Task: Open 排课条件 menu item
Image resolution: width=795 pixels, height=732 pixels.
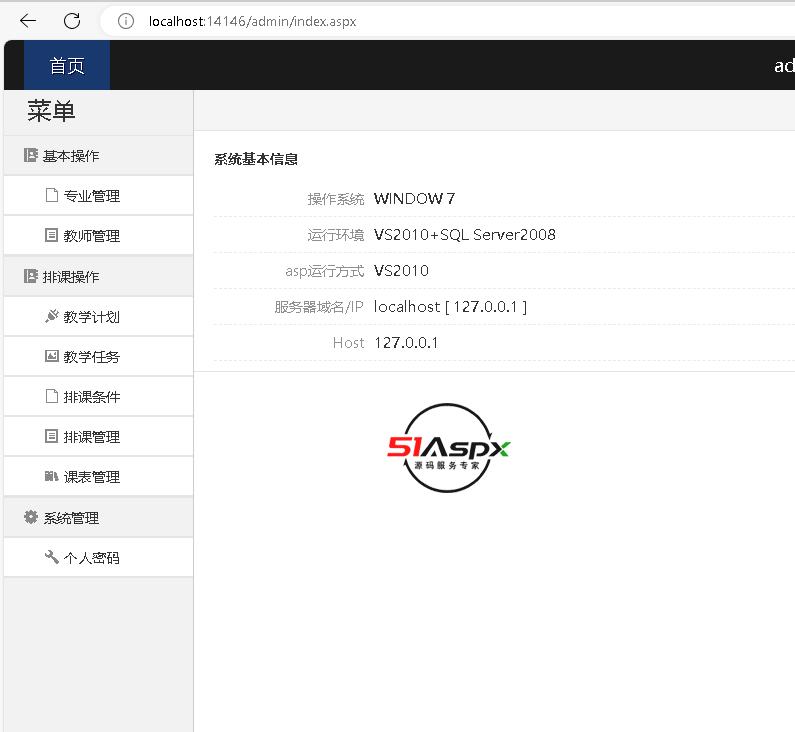Action: coord(98,397)
